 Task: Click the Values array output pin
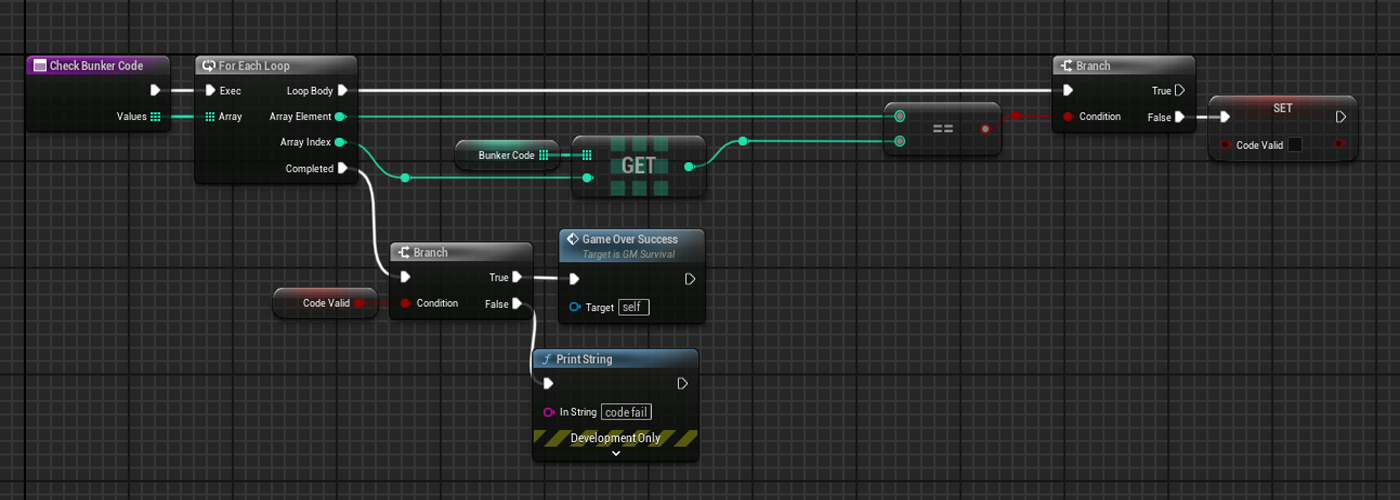tap(155, 117)
